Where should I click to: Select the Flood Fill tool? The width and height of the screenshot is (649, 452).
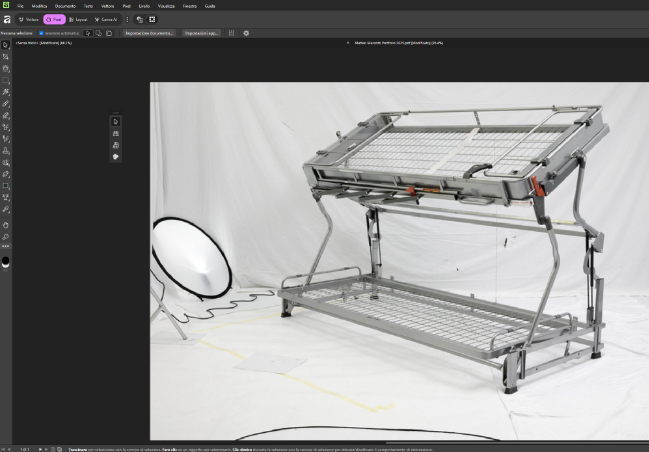click(5, 163)
